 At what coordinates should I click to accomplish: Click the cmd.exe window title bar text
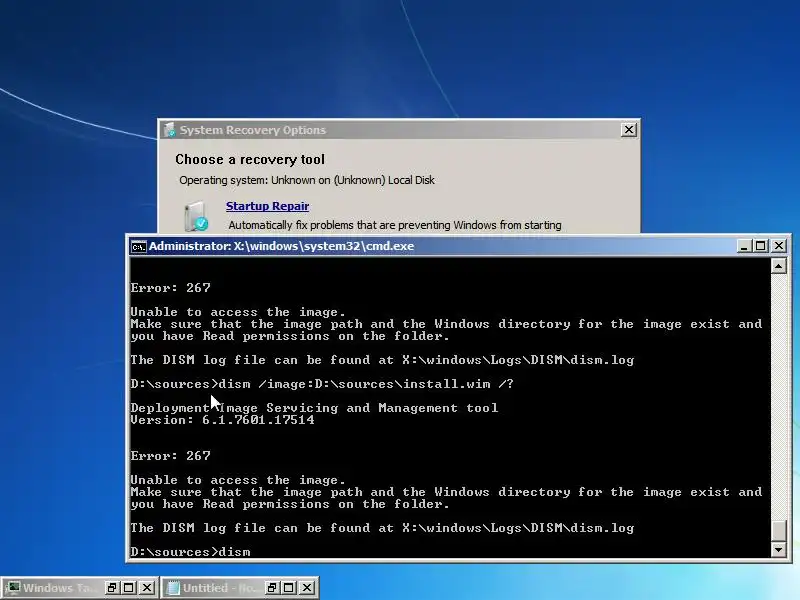click(282, 246)
